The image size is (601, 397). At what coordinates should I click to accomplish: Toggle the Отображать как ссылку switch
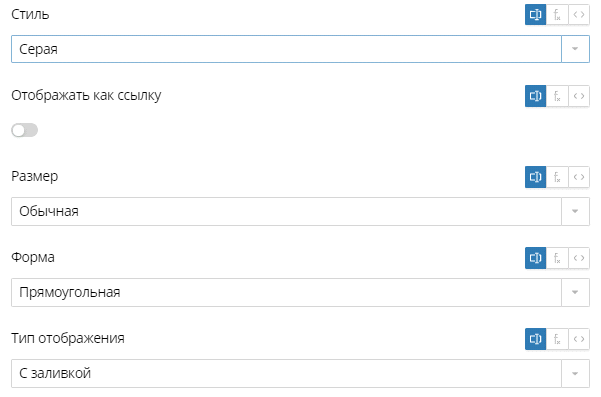click(x=25, y=130)
